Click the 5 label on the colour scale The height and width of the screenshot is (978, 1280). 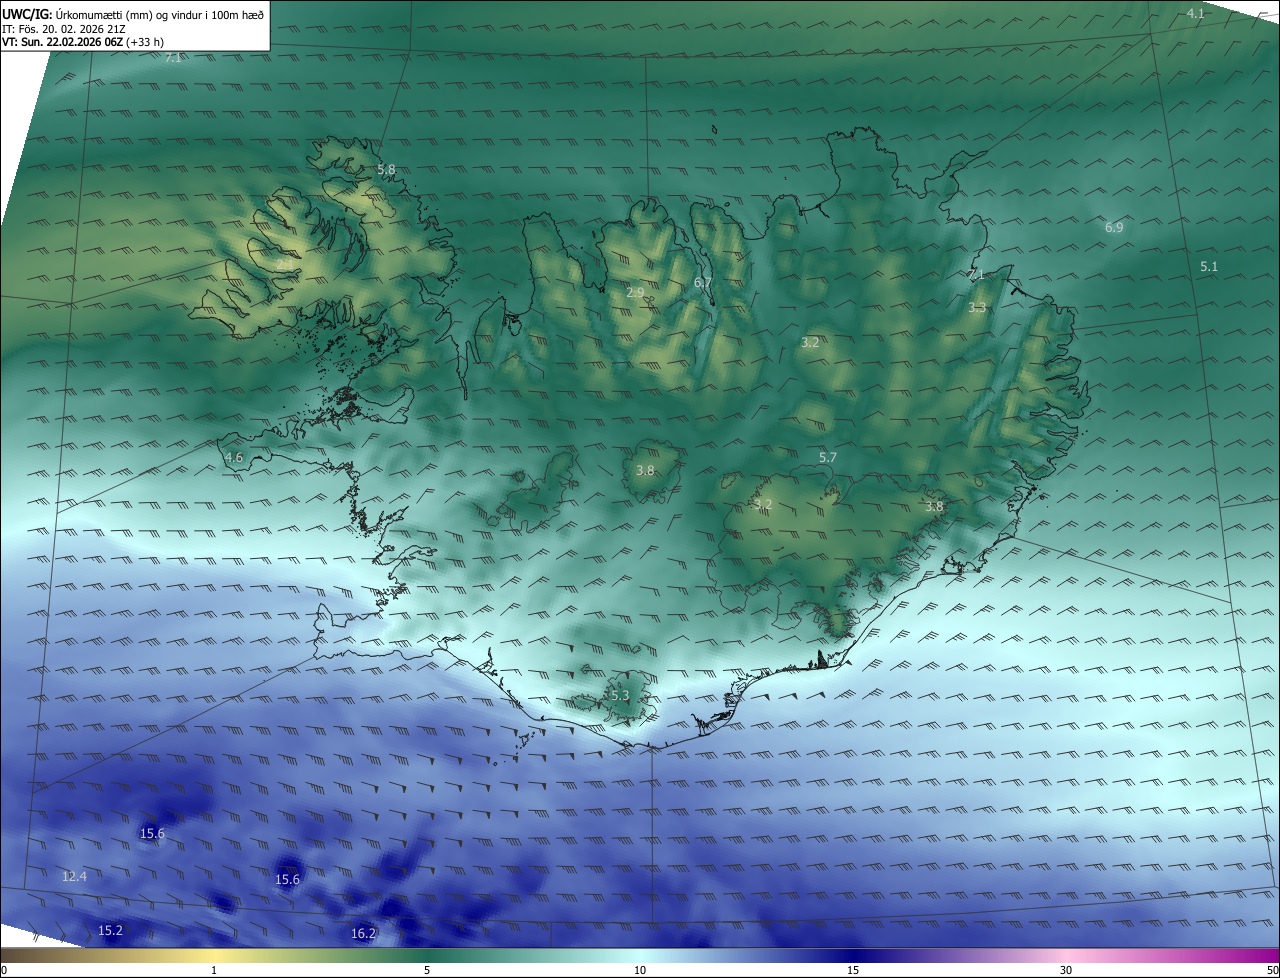coord(427,970)
